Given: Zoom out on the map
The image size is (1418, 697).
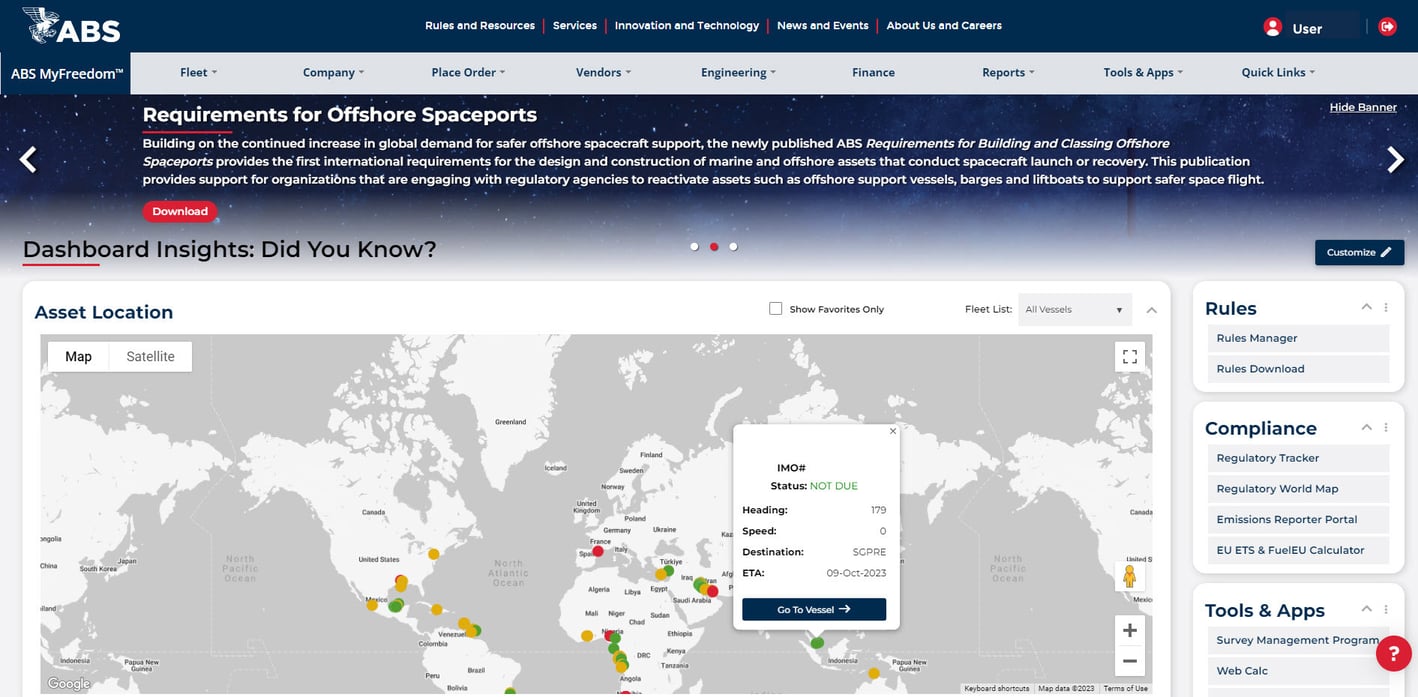Looking at the screenshot, I should 1130,661.
